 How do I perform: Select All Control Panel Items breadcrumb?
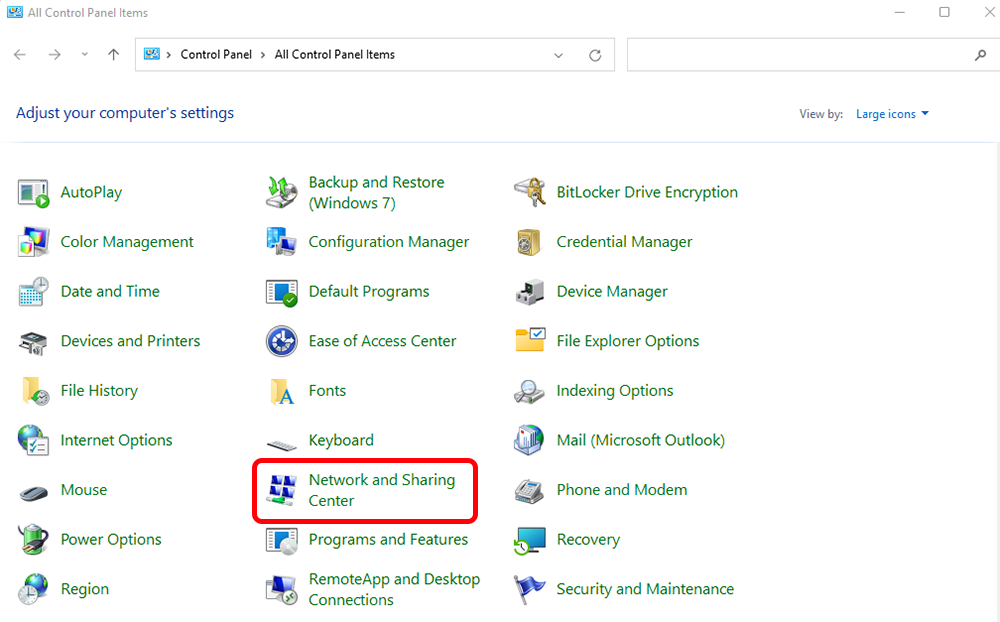point(334,55)
